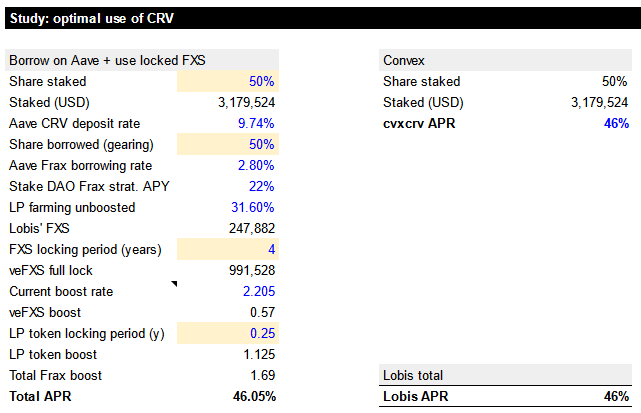Click the 'Lobis APR' label
The width and height of the screenshot is (641, 413).
pyautogui.click(x=415, y=396)
